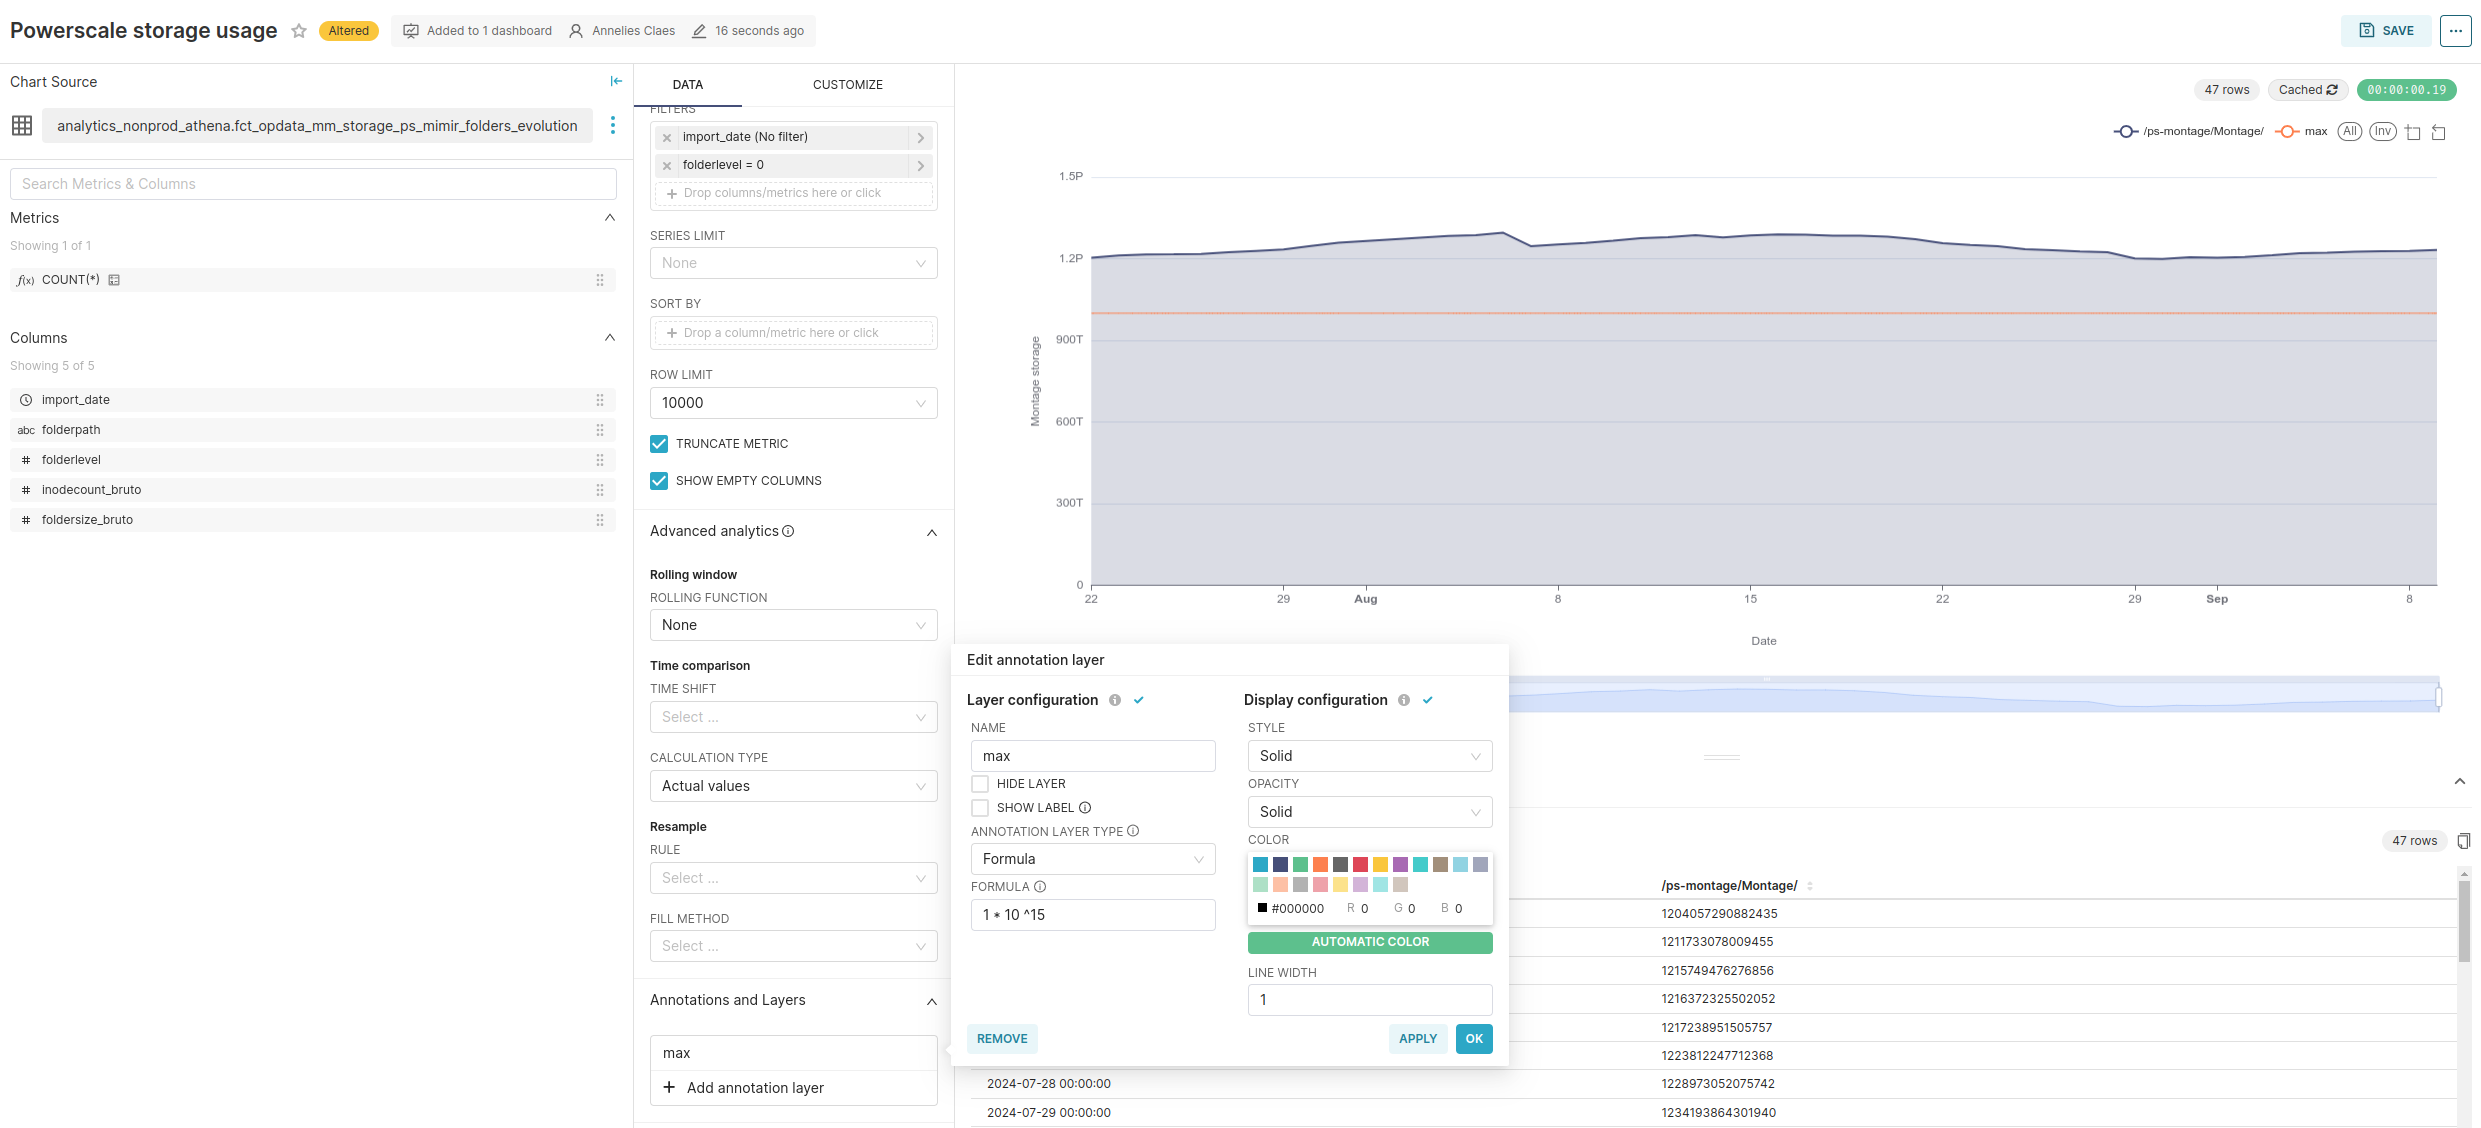
Task: Click REMOVE to delete the annotation layer
Action: 1002,1039
